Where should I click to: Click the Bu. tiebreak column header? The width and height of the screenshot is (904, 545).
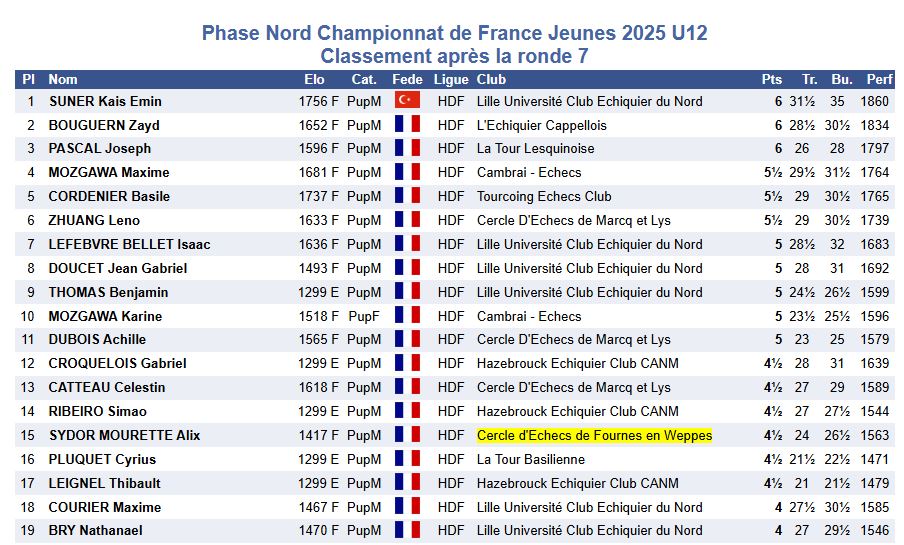coord(841,80)
